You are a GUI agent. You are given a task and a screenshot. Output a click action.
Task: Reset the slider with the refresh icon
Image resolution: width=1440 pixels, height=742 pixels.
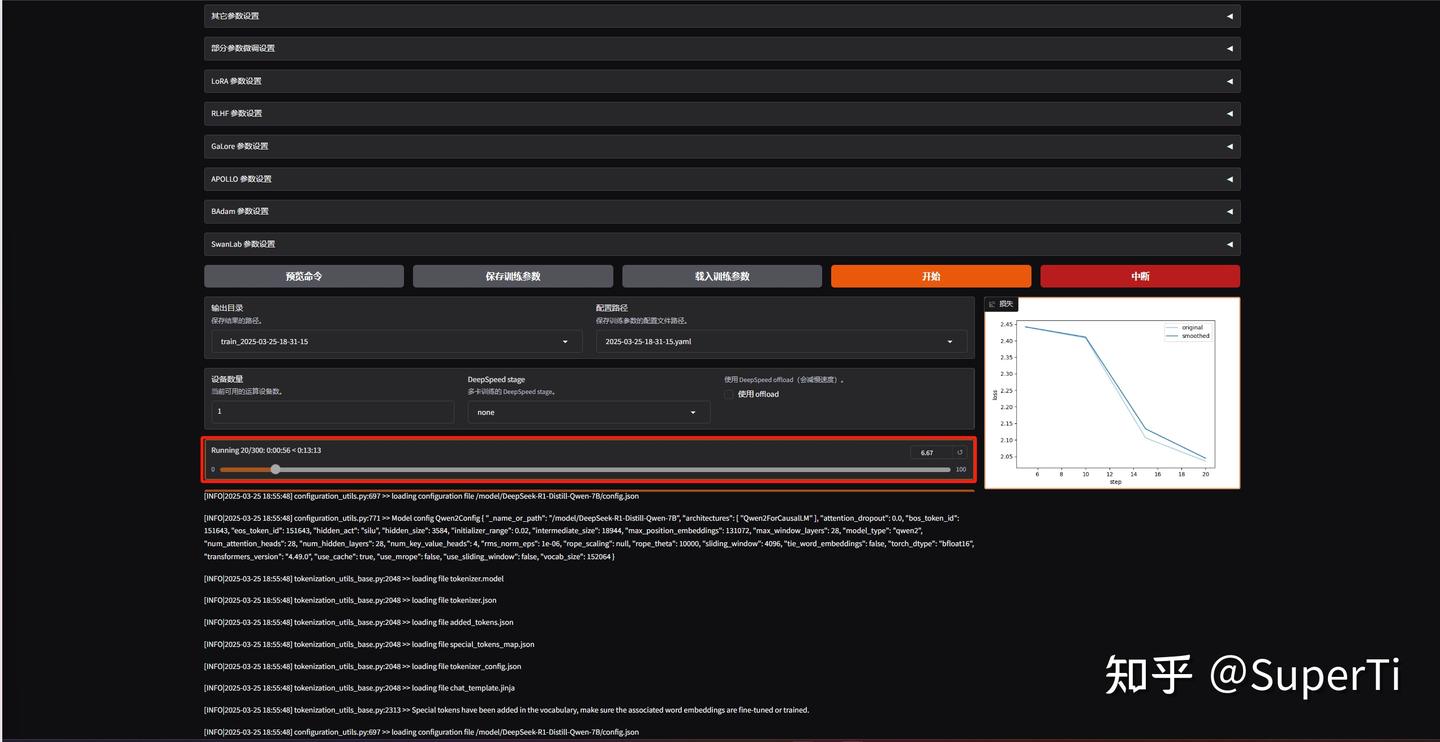(960, 452)
